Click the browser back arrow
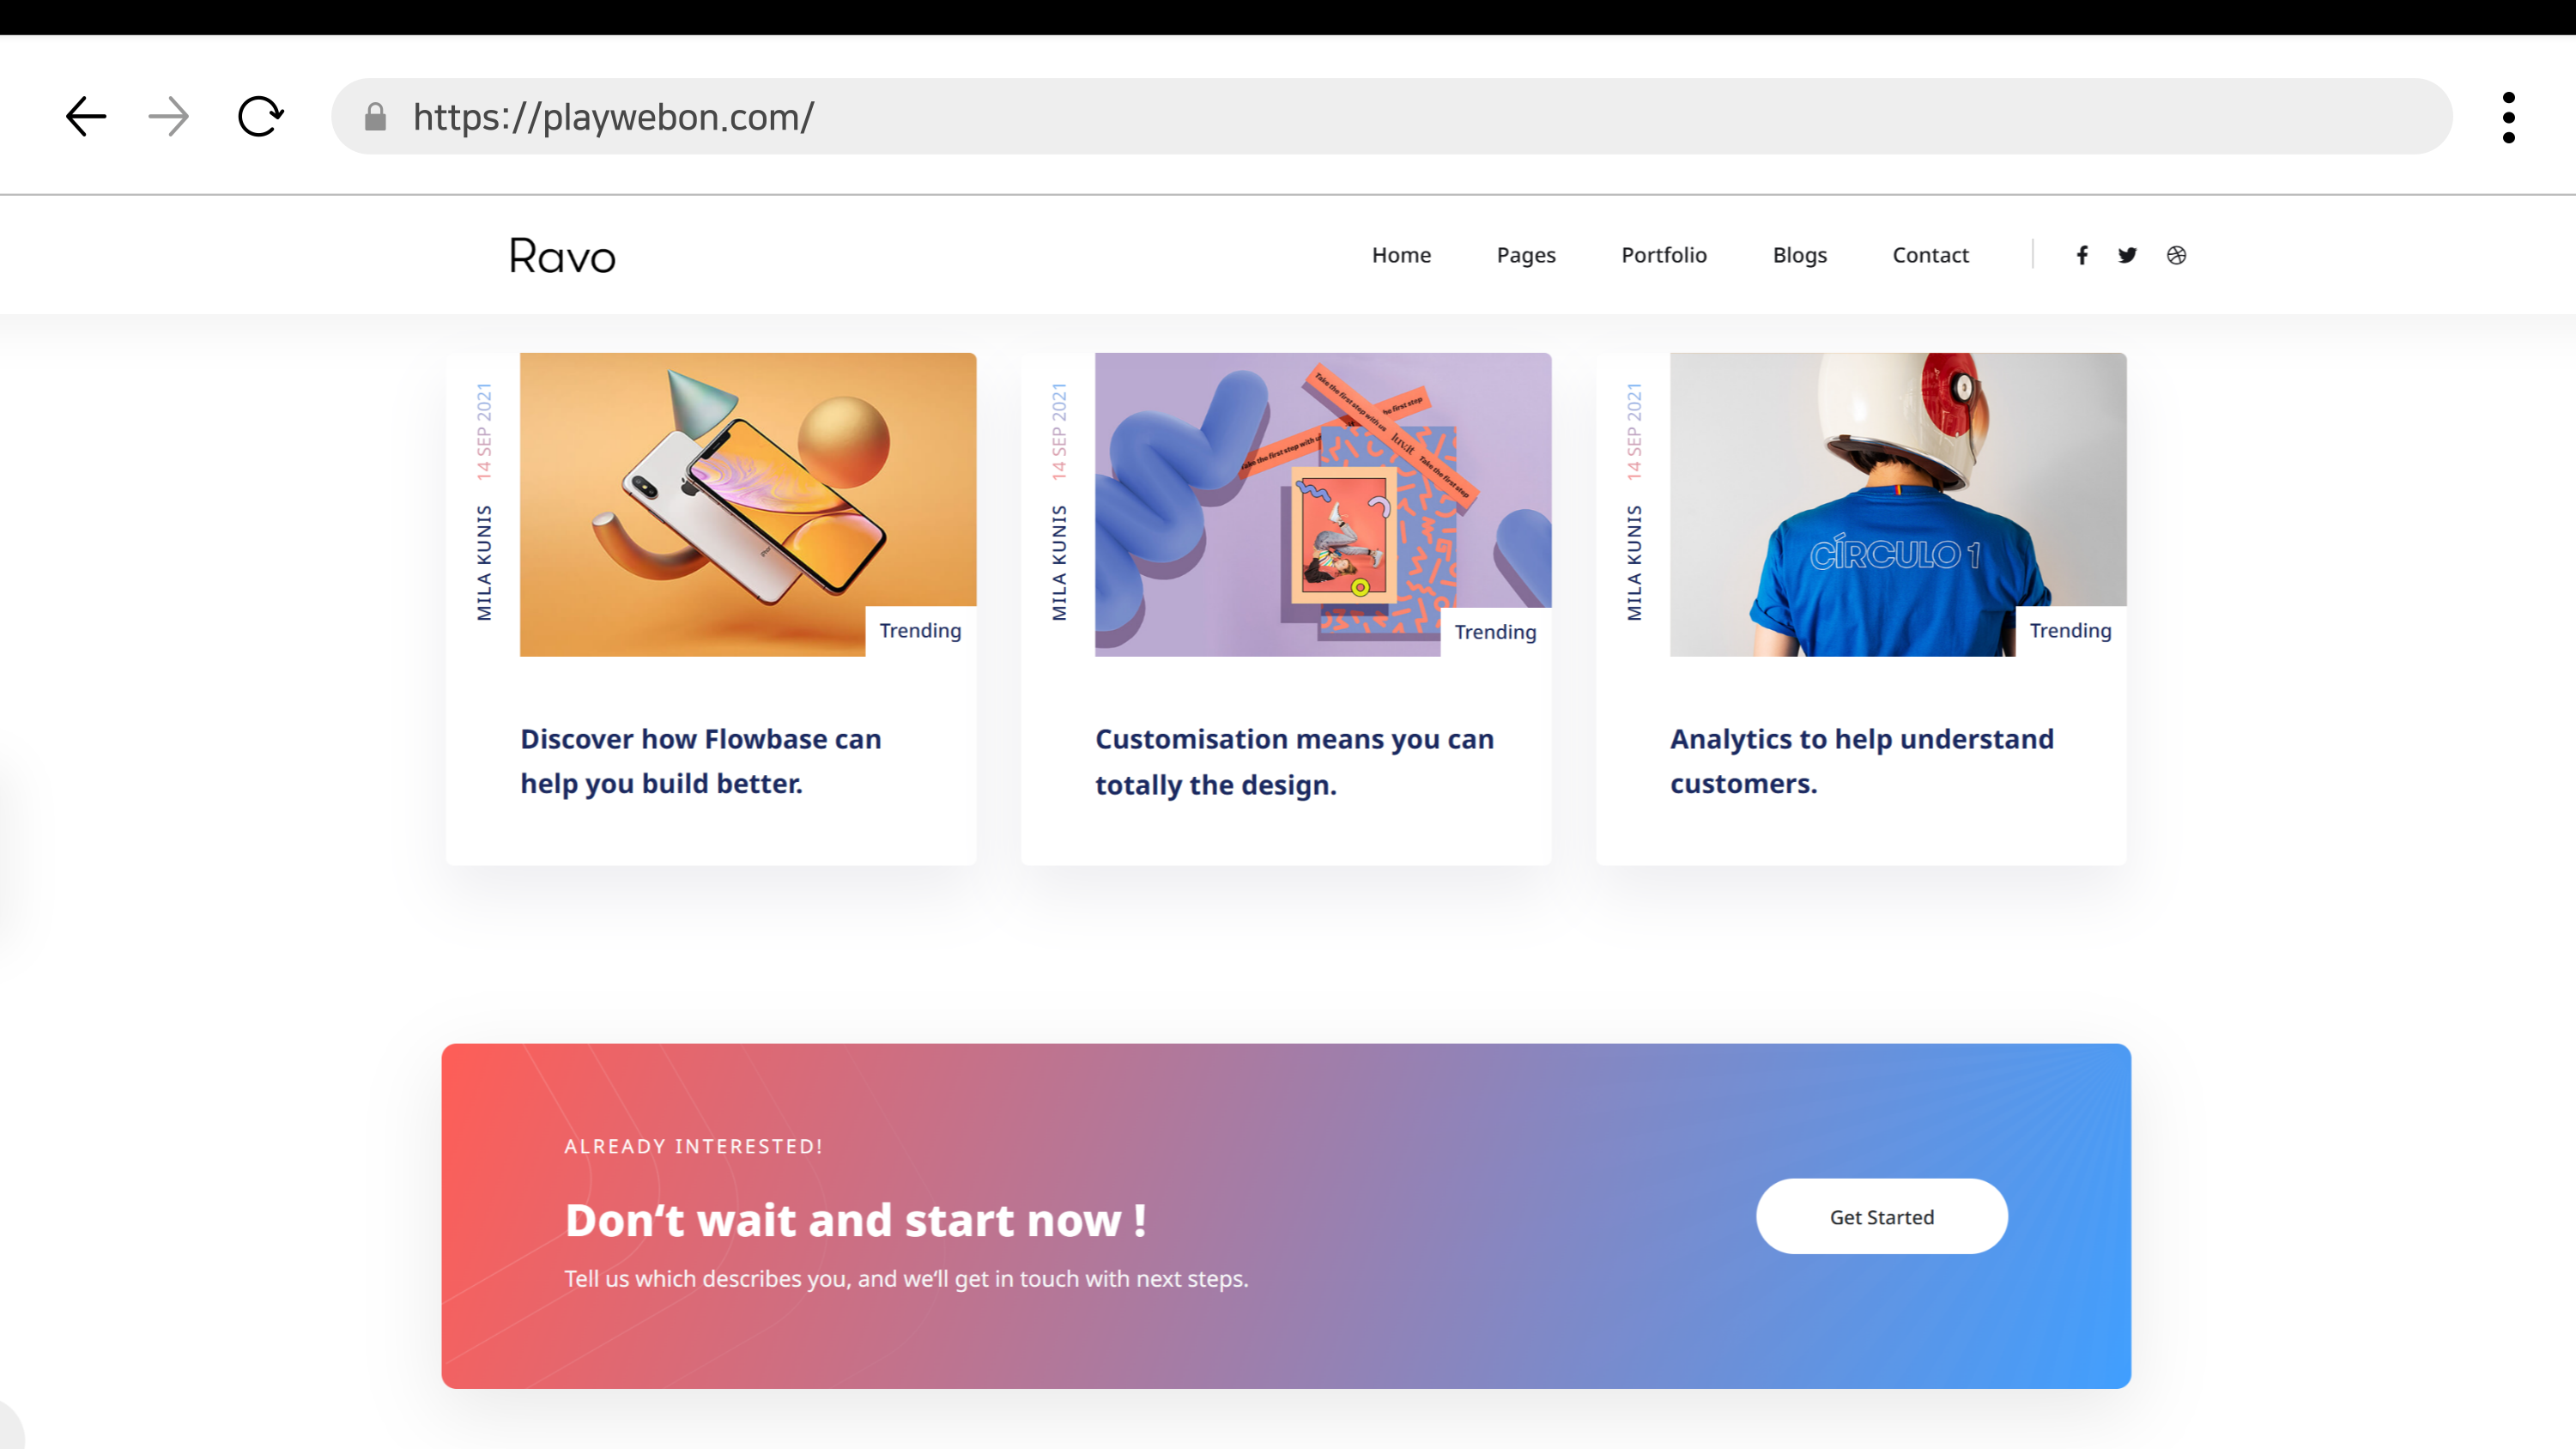Viewport: 2576px width, 1449px height. pyautogui.click(x=86, y=117)
